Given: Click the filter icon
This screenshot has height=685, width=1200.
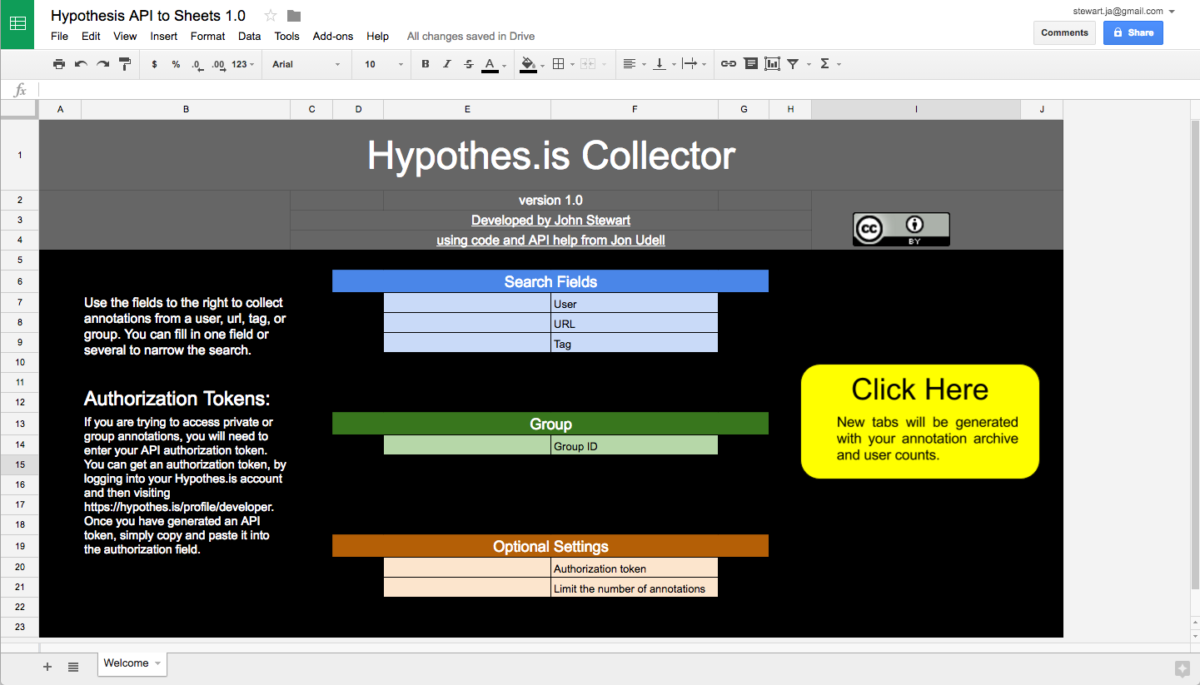Looking at the screenshot, I should click(792, 64).
